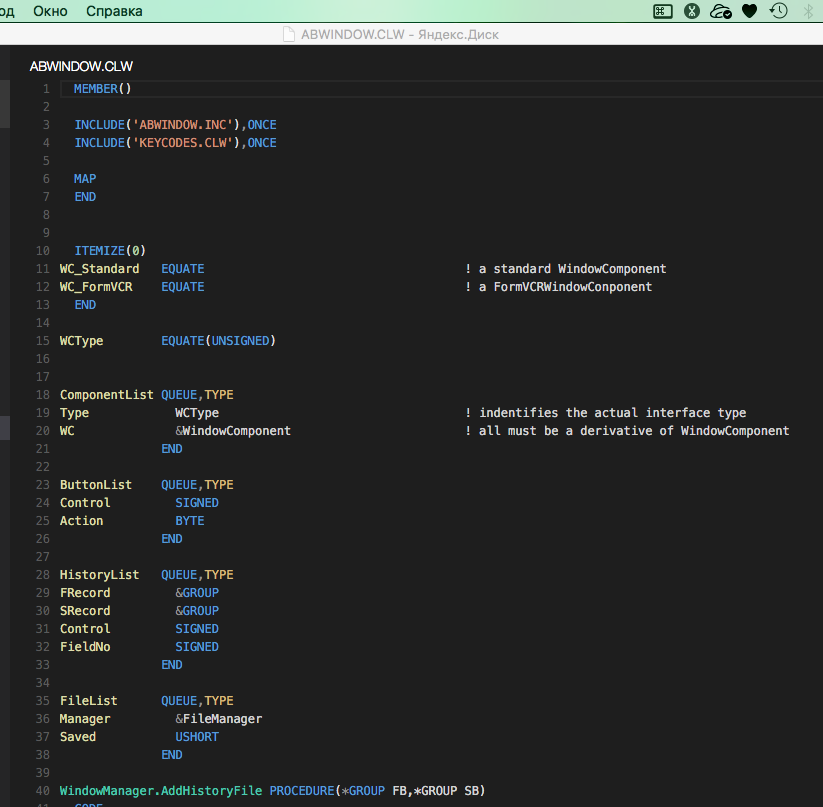Click line number 1 in the gutter
823x807 pixels.
click(x=46, y=89)
